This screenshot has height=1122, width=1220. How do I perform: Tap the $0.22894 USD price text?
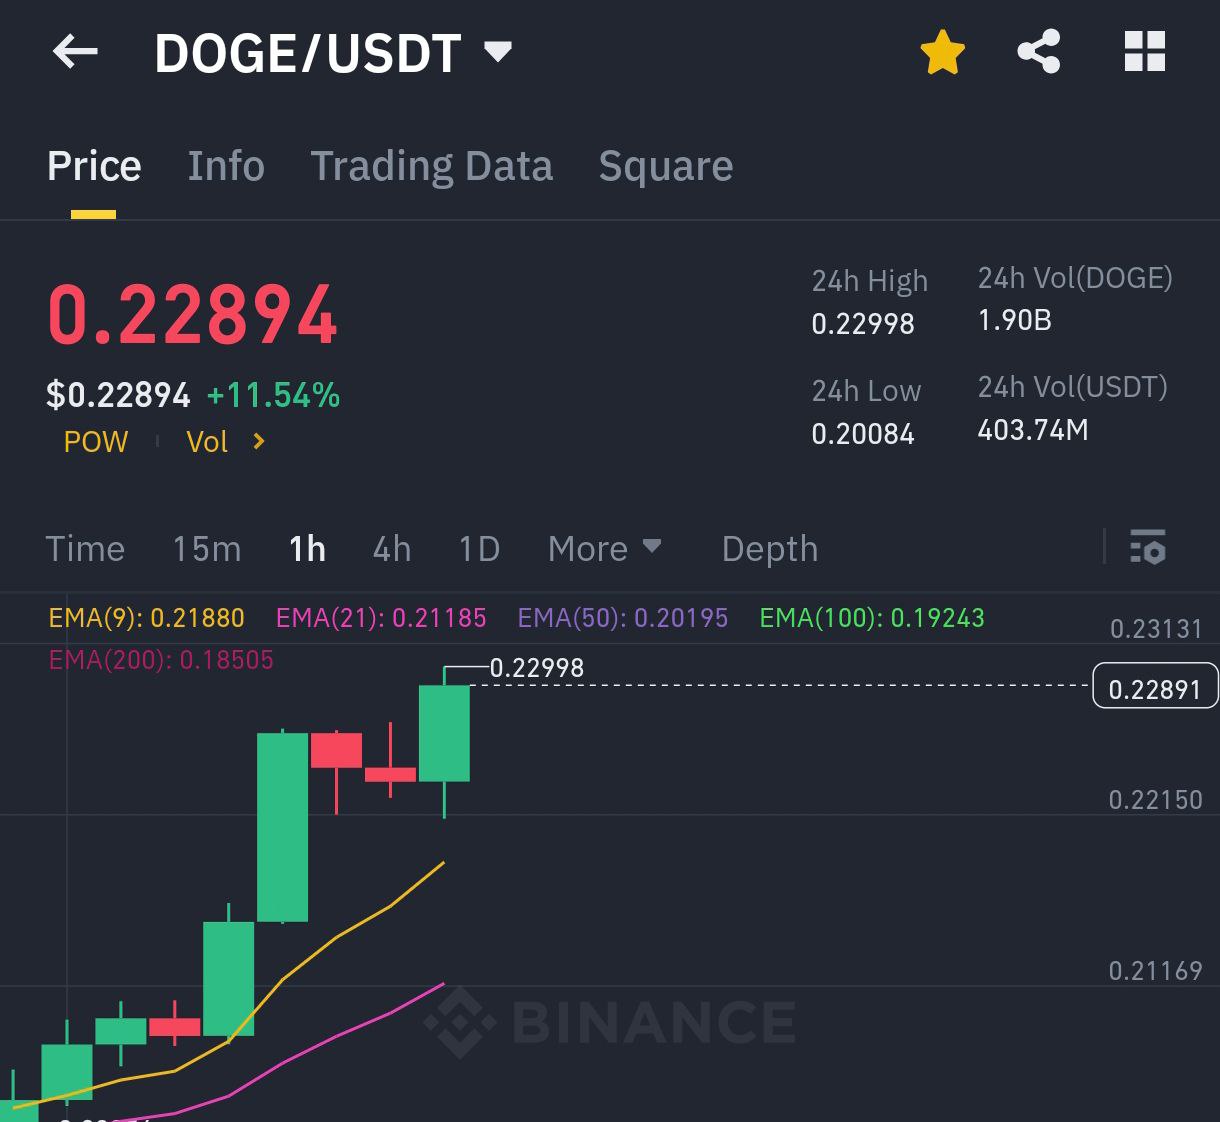pos(118,396)
